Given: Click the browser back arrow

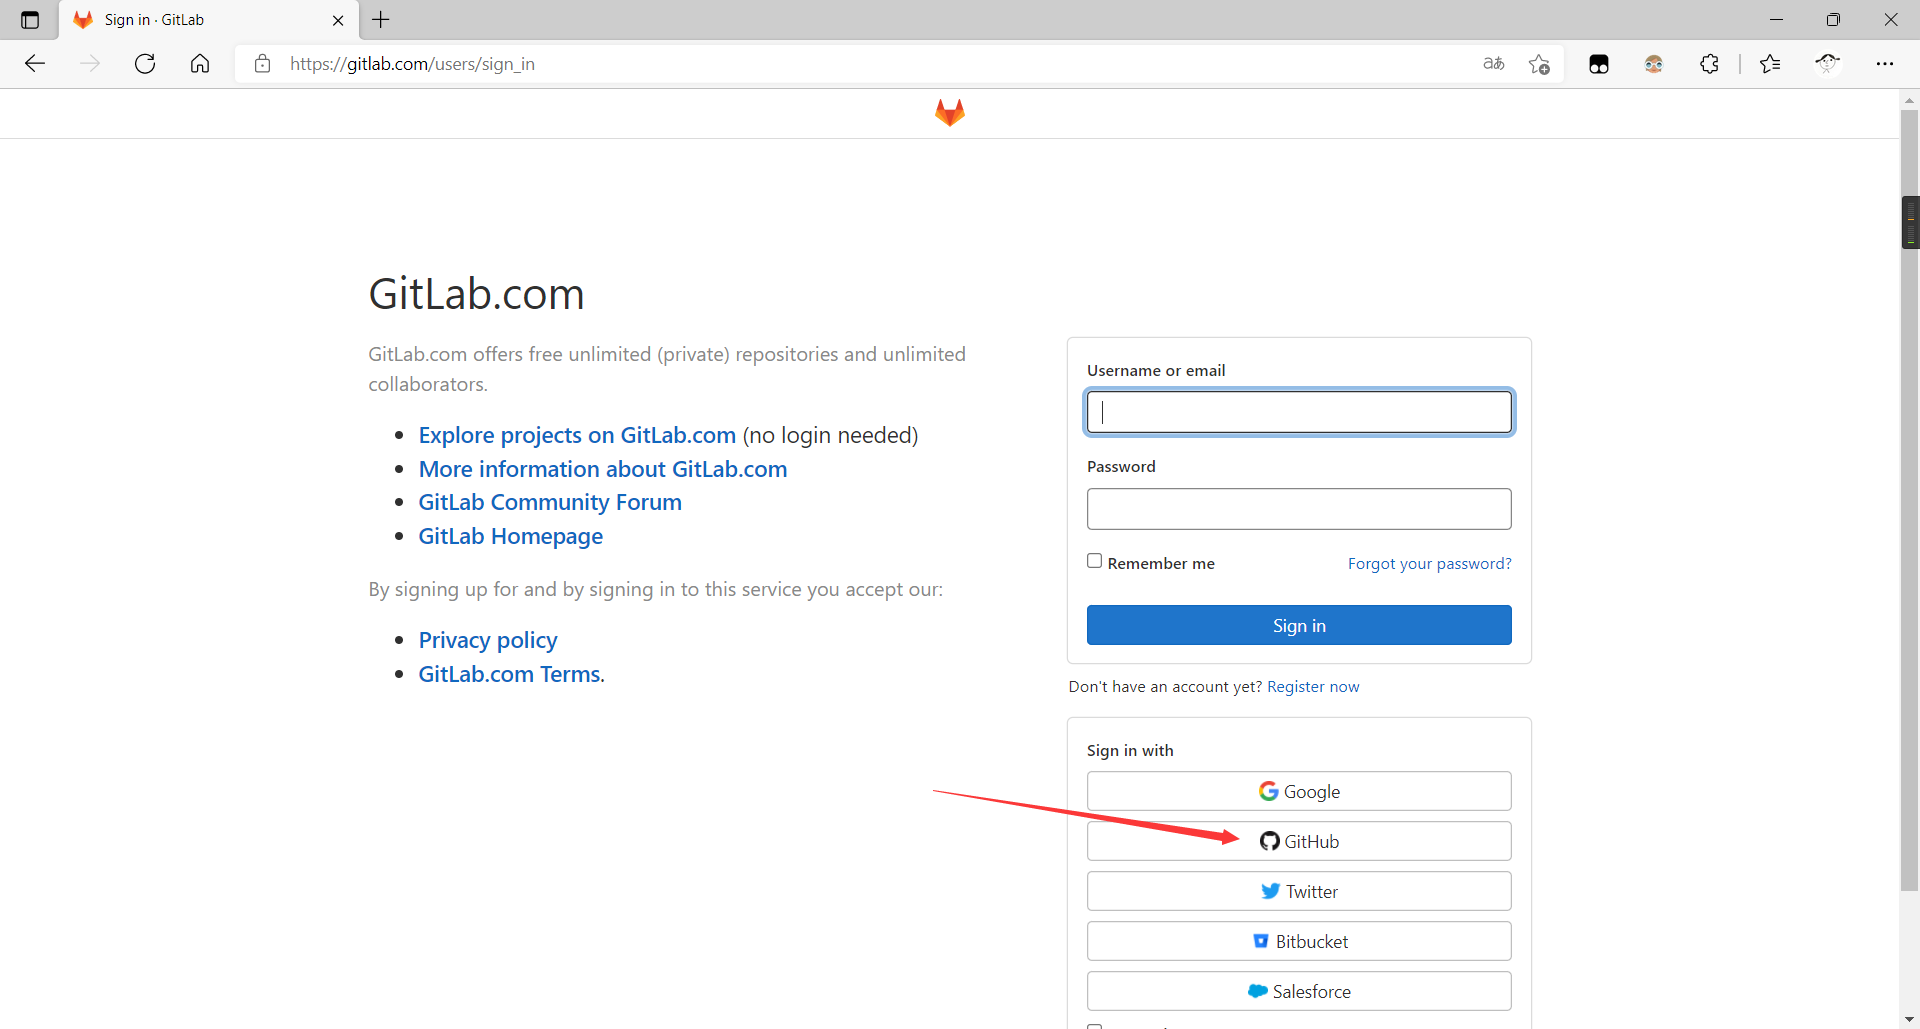Looking at the screenshot, I should (35, 64).
